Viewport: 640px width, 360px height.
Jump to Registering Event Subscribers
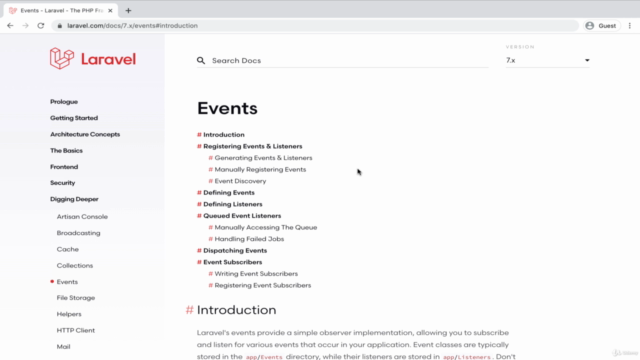(262, 285)
